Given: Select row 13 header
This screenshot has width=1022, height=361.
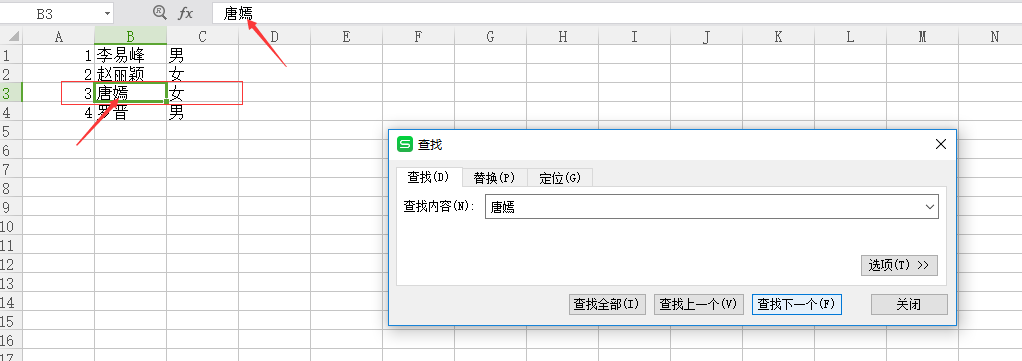Looking at the screenshot, I should point(11,283).
